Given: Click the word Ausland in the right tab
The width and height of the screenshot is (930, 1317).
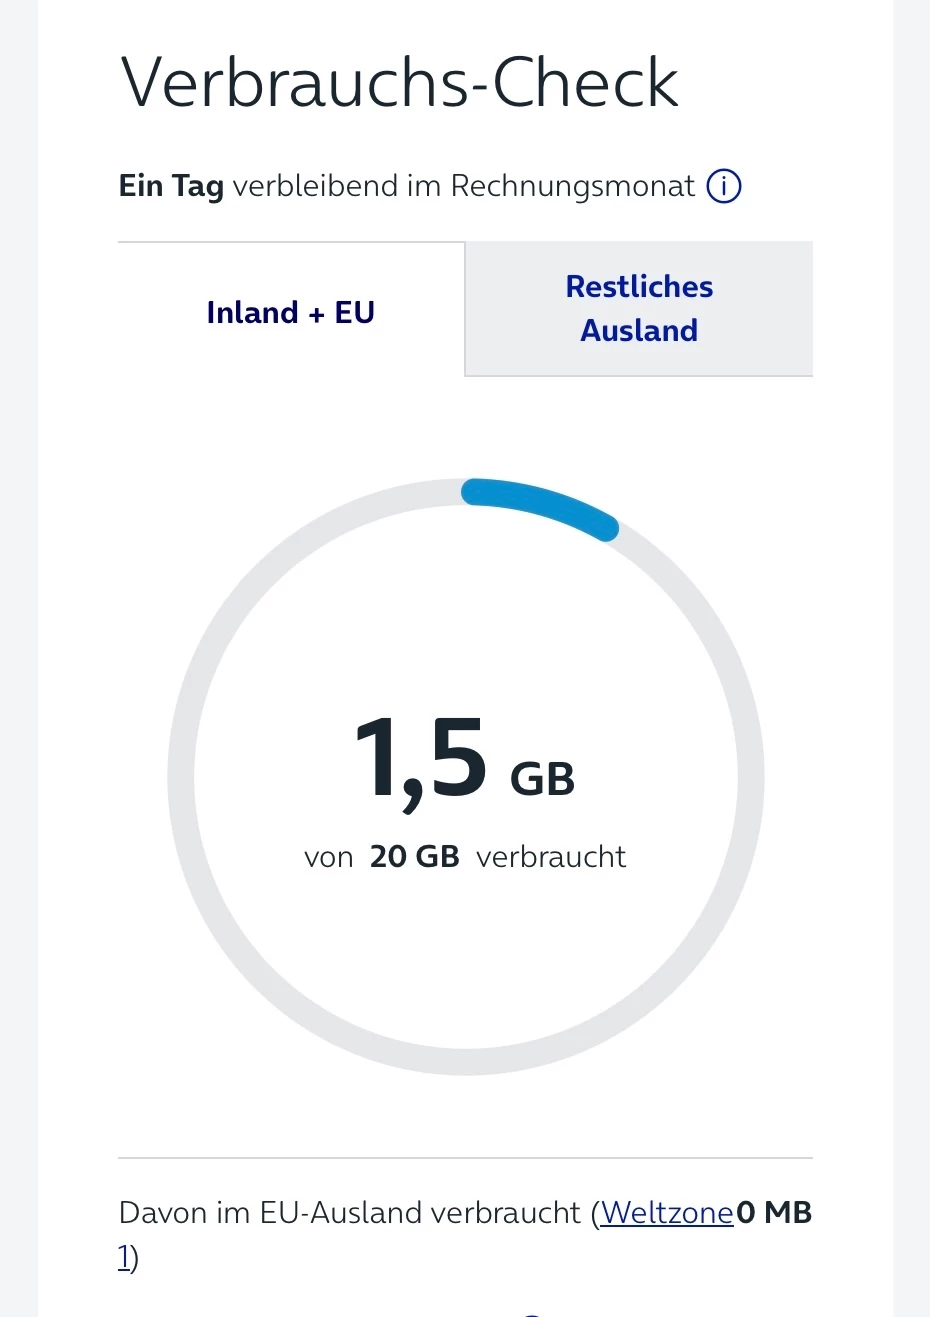Looking at the screenshot, I should coord(639,331).
